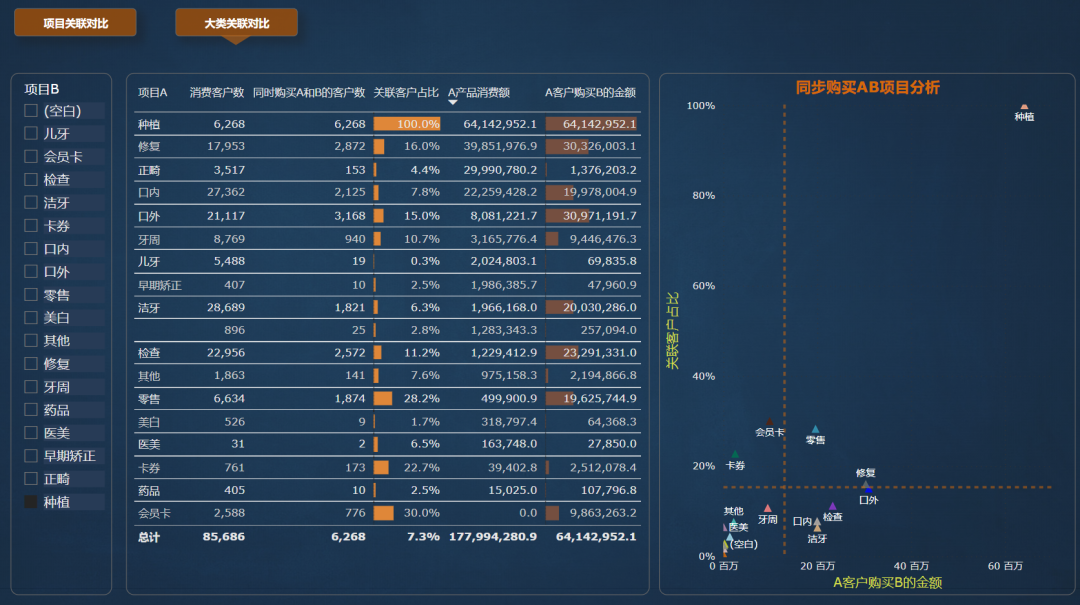Image resolution: width=1080 pixels, height=605 pixels.
Task: Tick the 零售 checkbox in 项目B filter
Action: point(30,294)
